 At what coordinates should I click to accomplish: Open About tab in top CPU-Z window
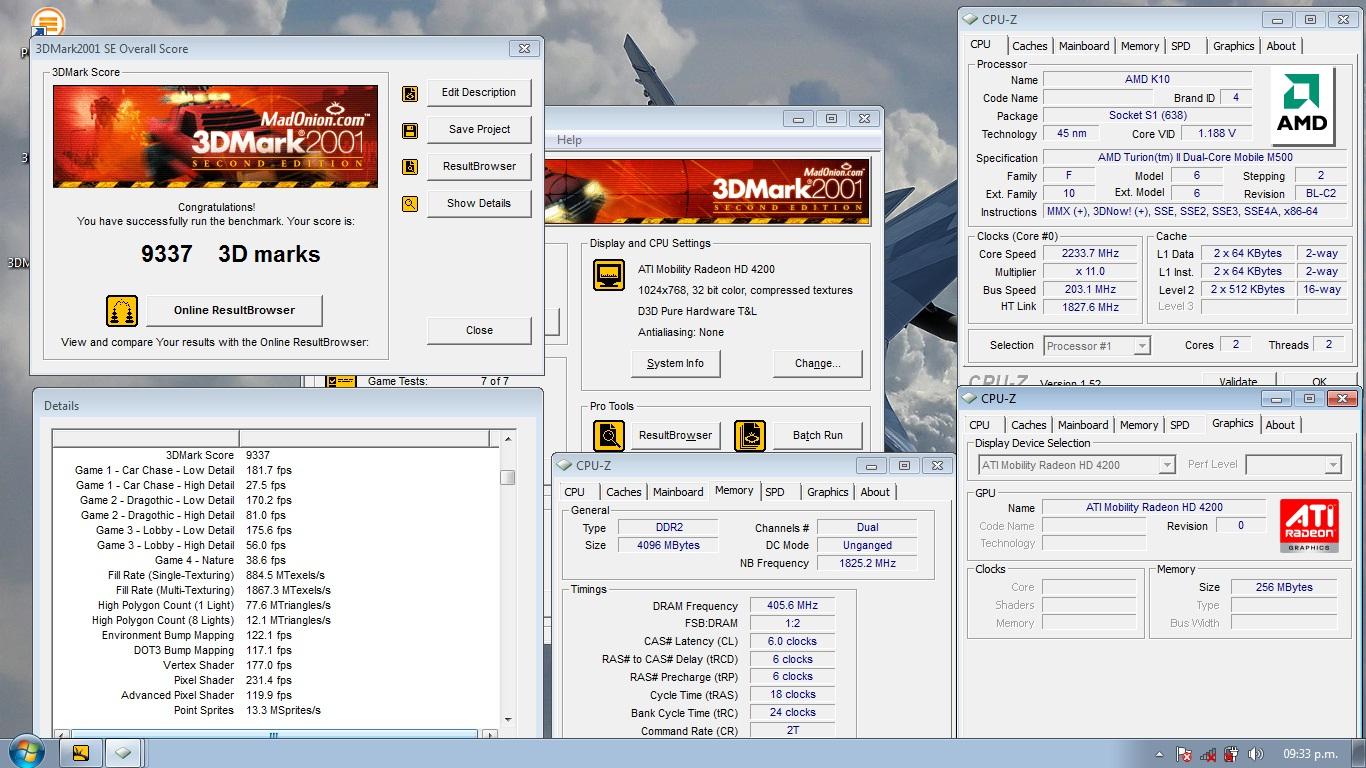coord(1281,46)
